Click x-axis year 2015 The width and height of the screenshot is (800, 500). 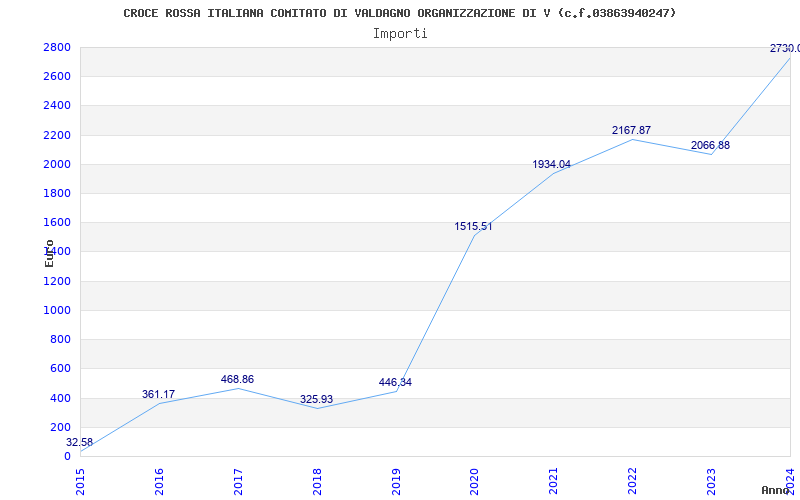pos(80,481)
